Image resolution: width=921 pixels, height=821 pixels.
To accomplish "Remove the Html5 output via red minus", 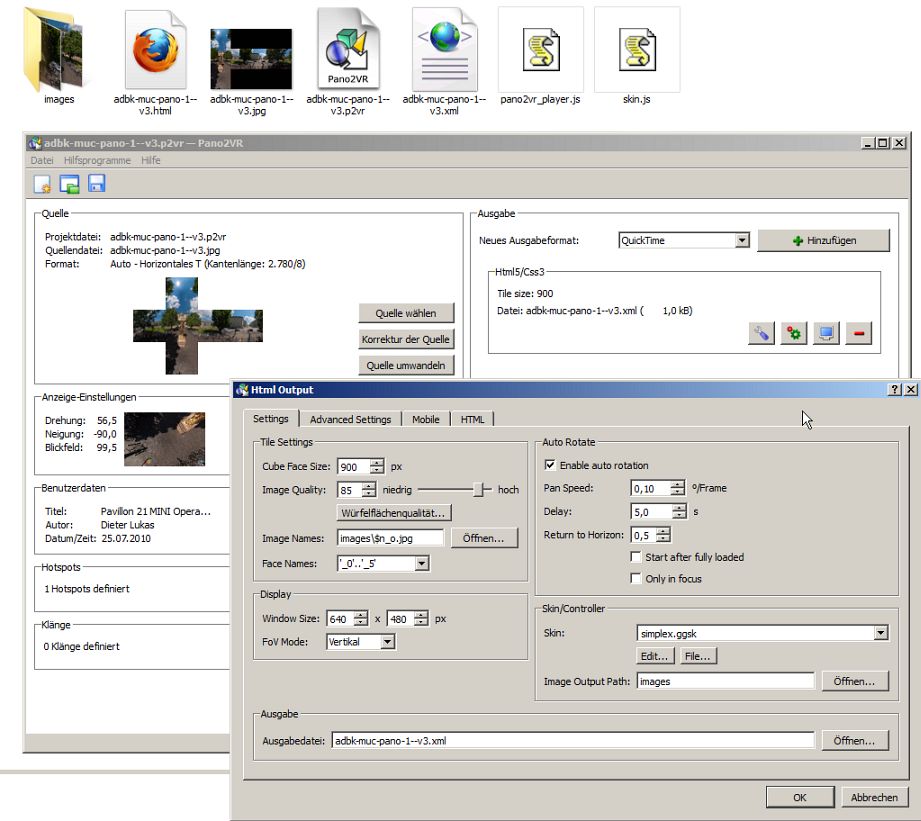I will (x=858, y=334).
